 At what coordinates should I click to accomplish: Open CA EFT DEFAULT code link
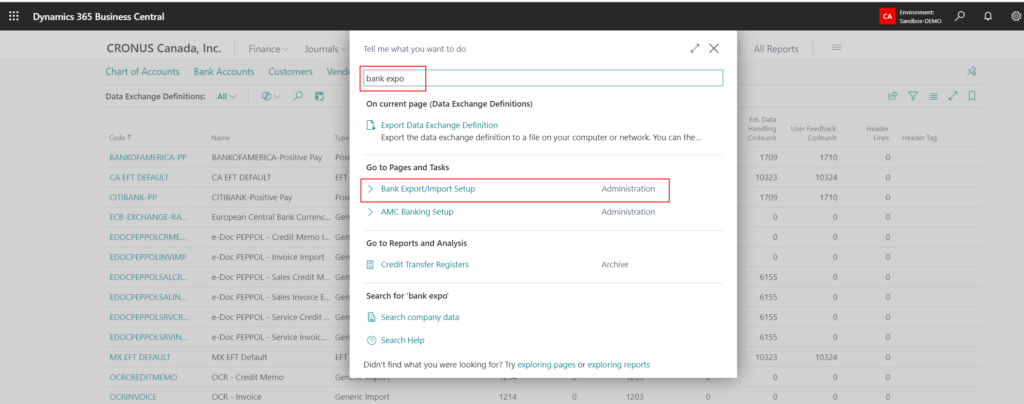click(139, 178)
